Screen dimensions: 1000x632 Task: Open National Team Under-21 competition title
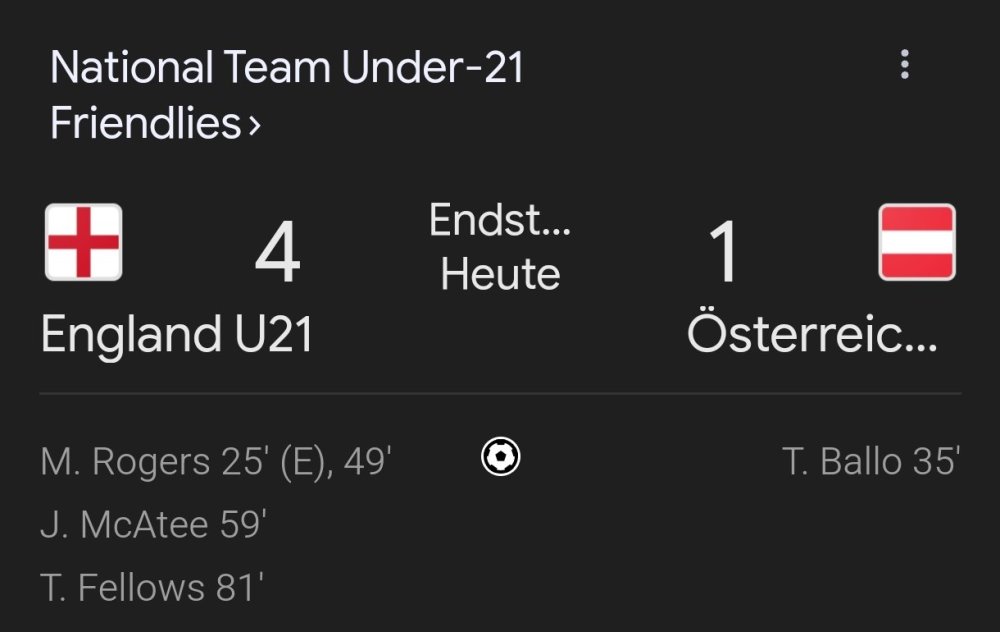click(x=287, y=68)
